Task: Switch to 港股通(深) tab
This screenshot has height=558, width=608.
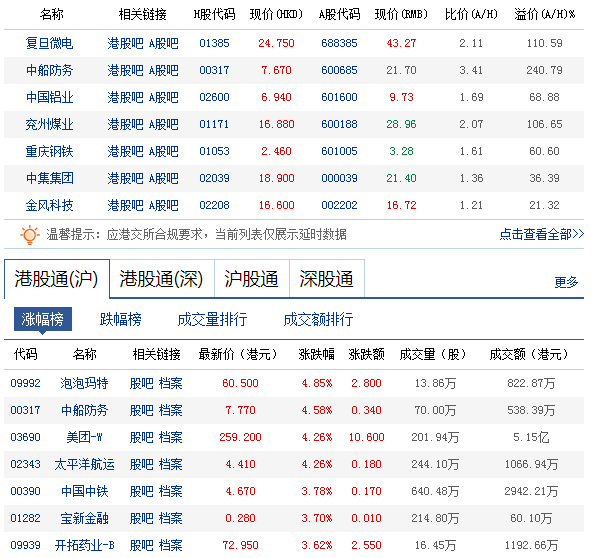Action: pos(160,279)
